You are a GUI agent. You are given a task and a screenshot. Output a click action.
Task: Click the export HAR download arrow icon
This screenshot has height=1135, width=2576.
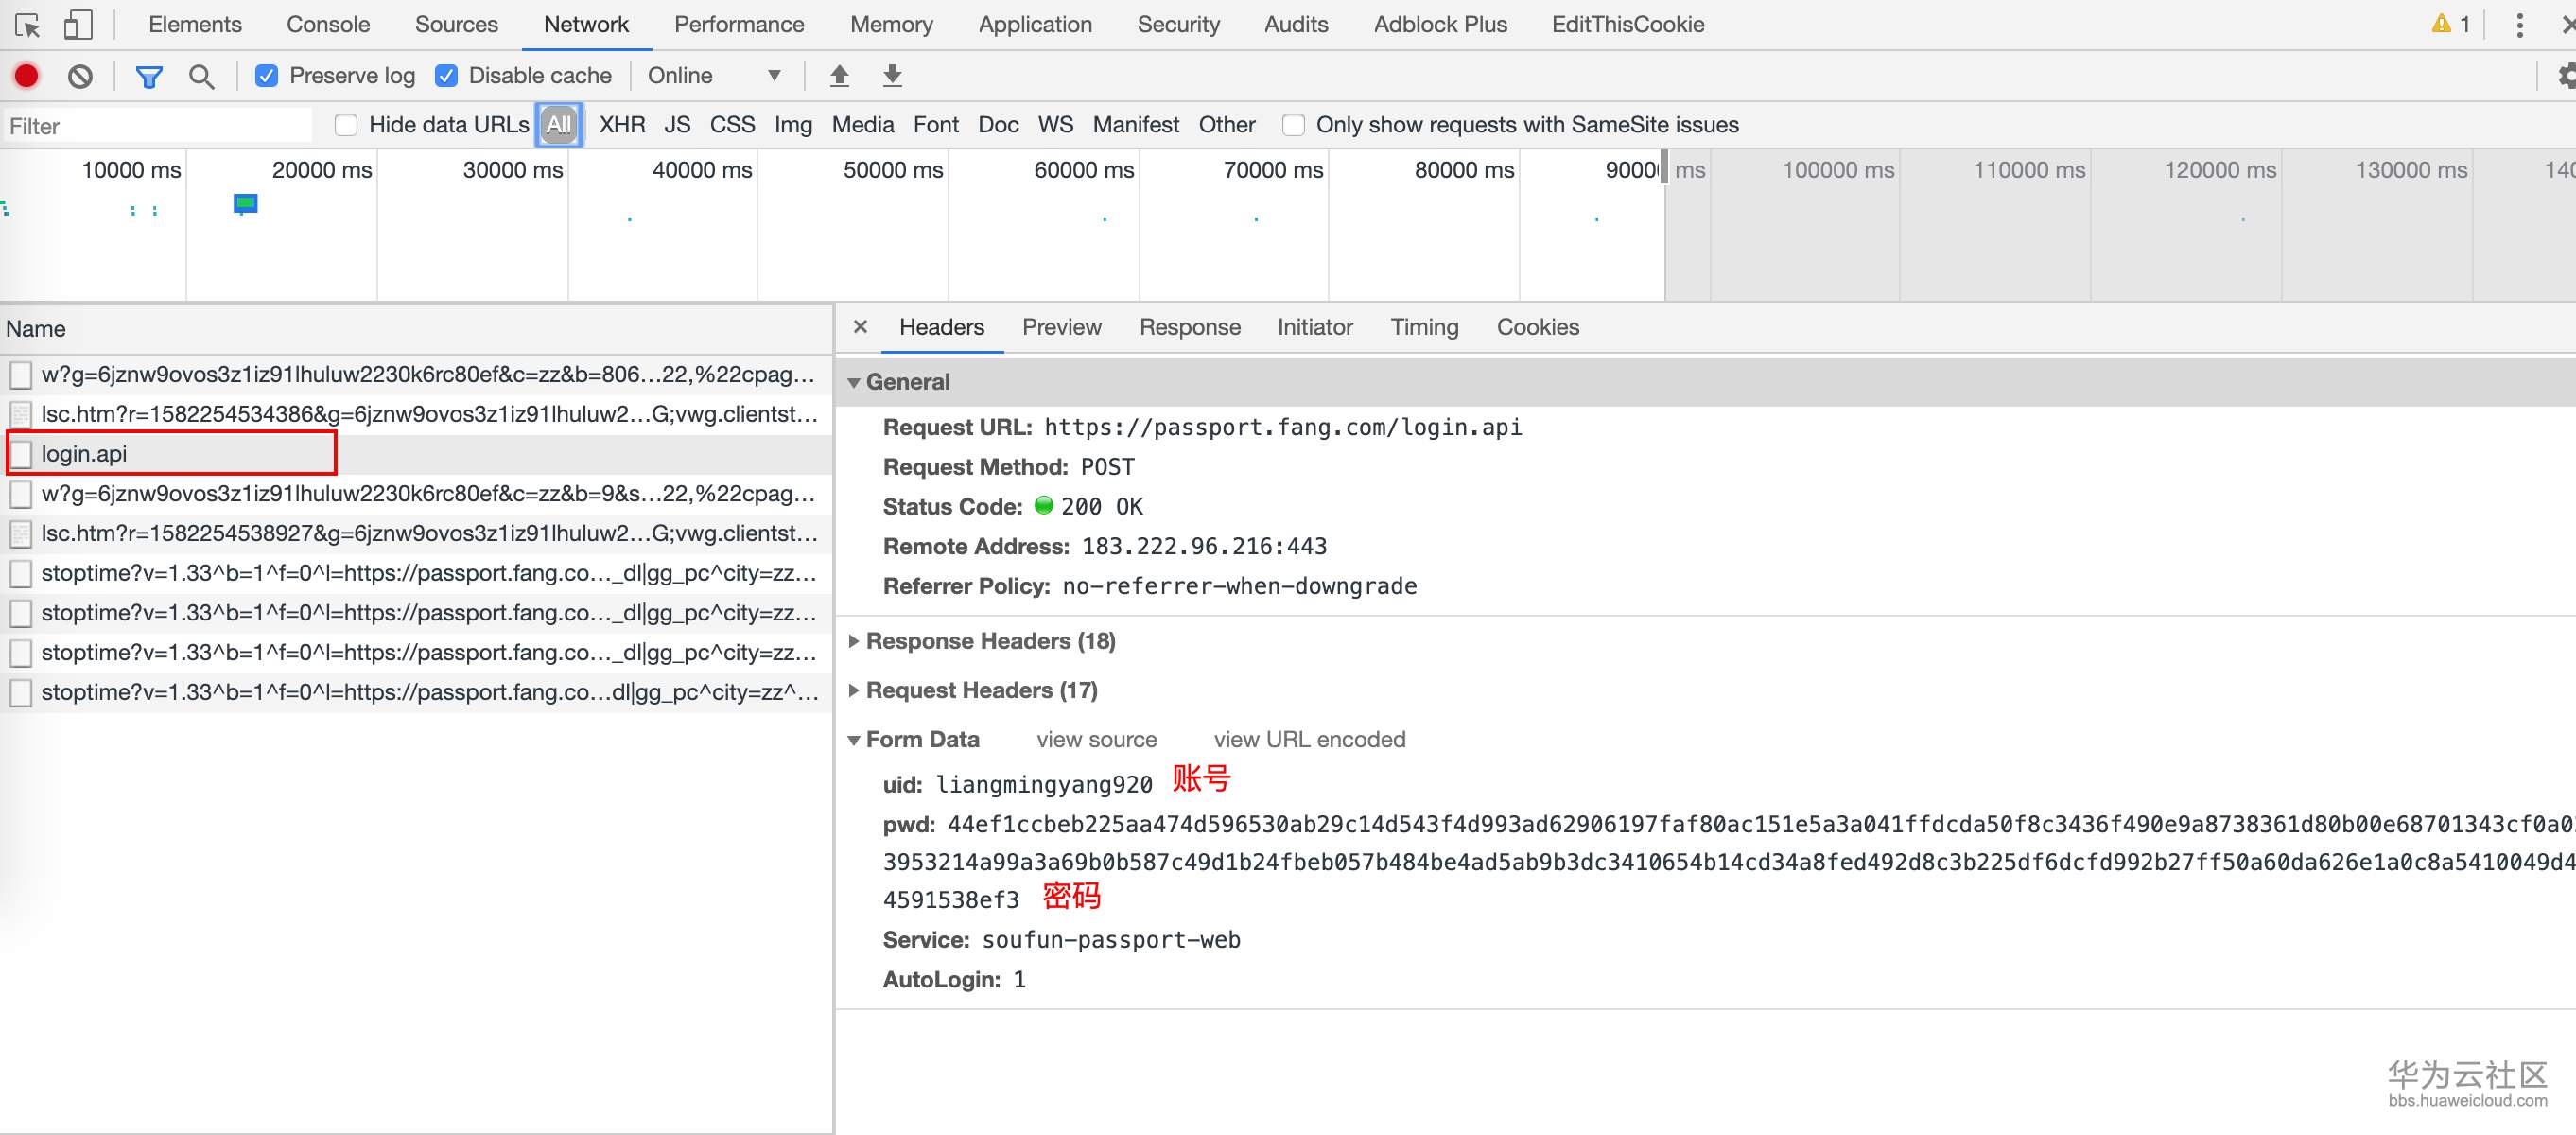[892, 76]
